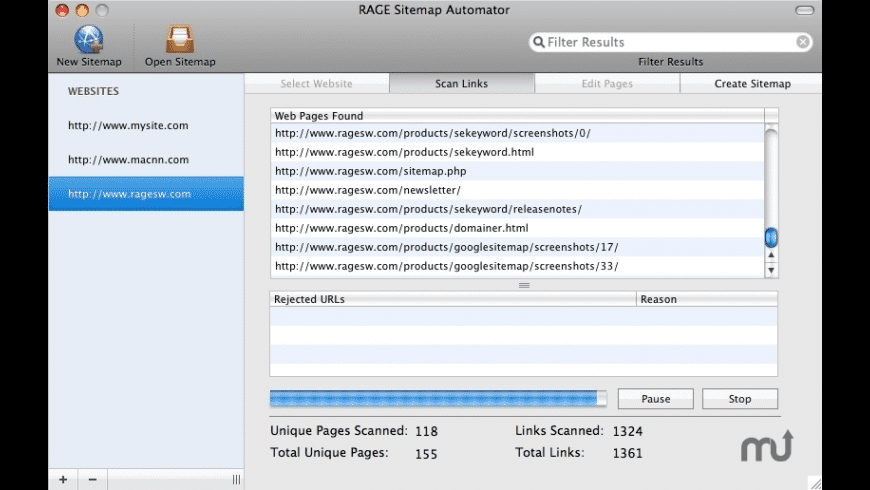Image resolution: width=870 pixels, height=490 pixels.
Task: Click the Rejected URLs column header
Action: coord(452,299)
